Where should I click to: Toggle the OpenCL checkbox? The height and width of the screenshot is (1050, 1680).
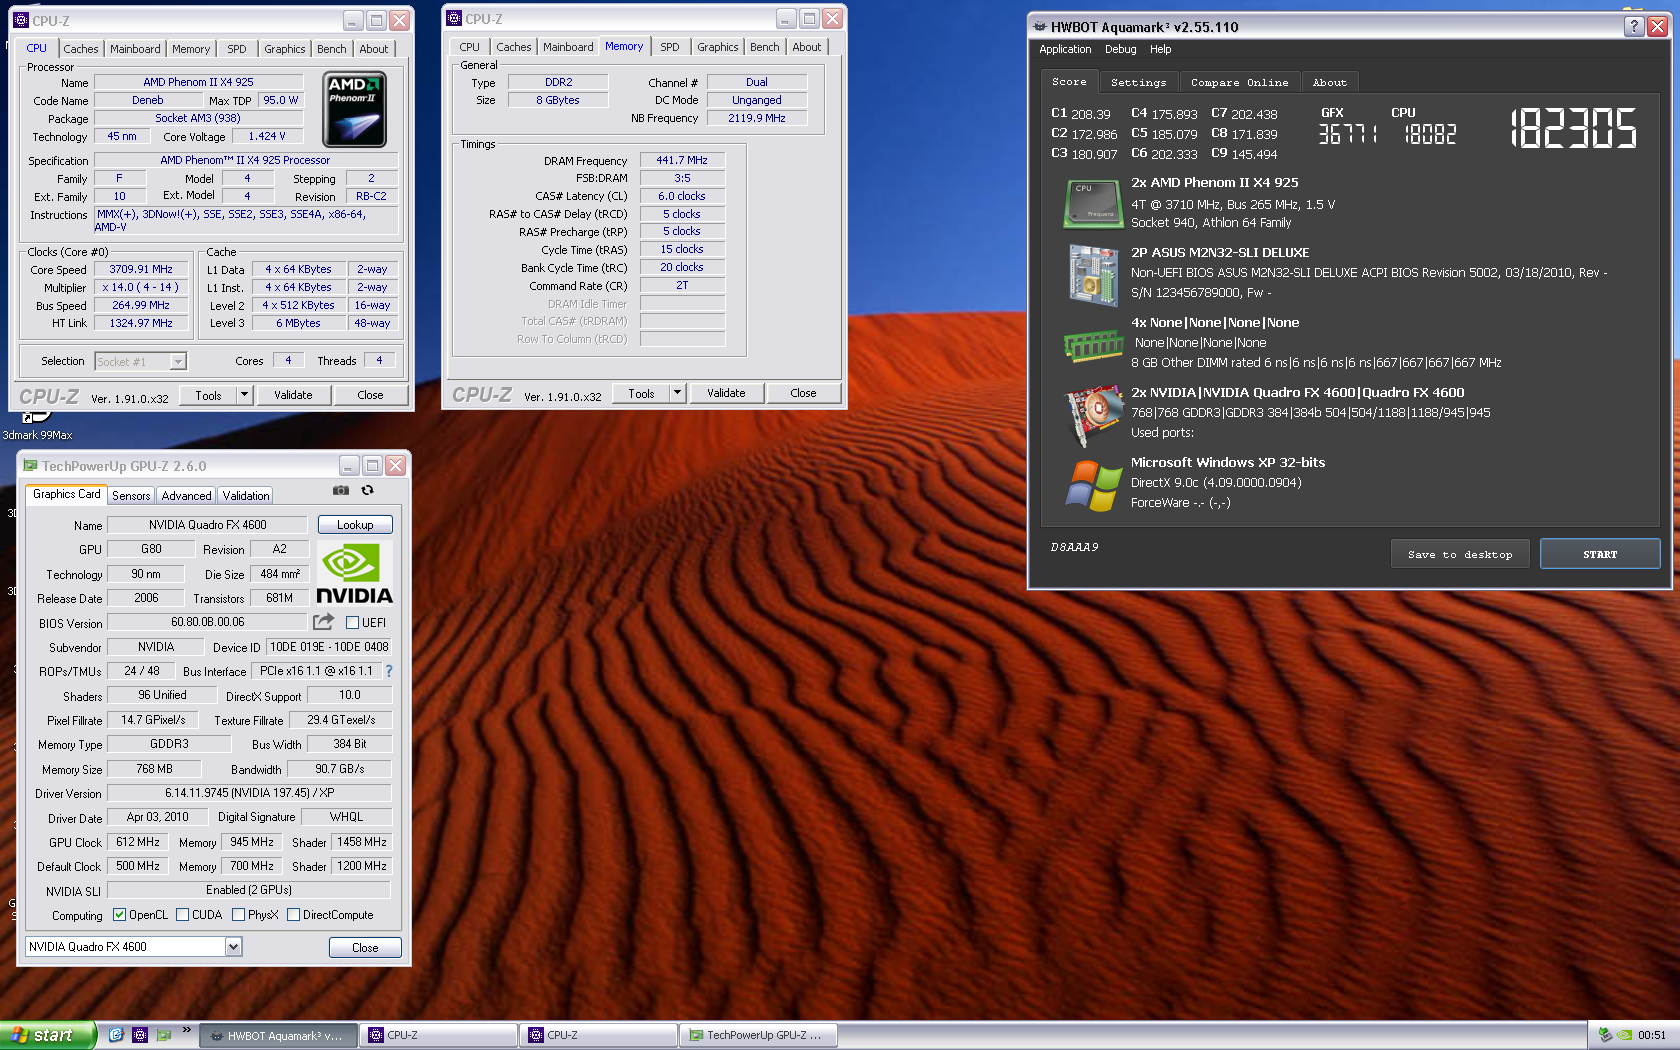pos(119,915)
